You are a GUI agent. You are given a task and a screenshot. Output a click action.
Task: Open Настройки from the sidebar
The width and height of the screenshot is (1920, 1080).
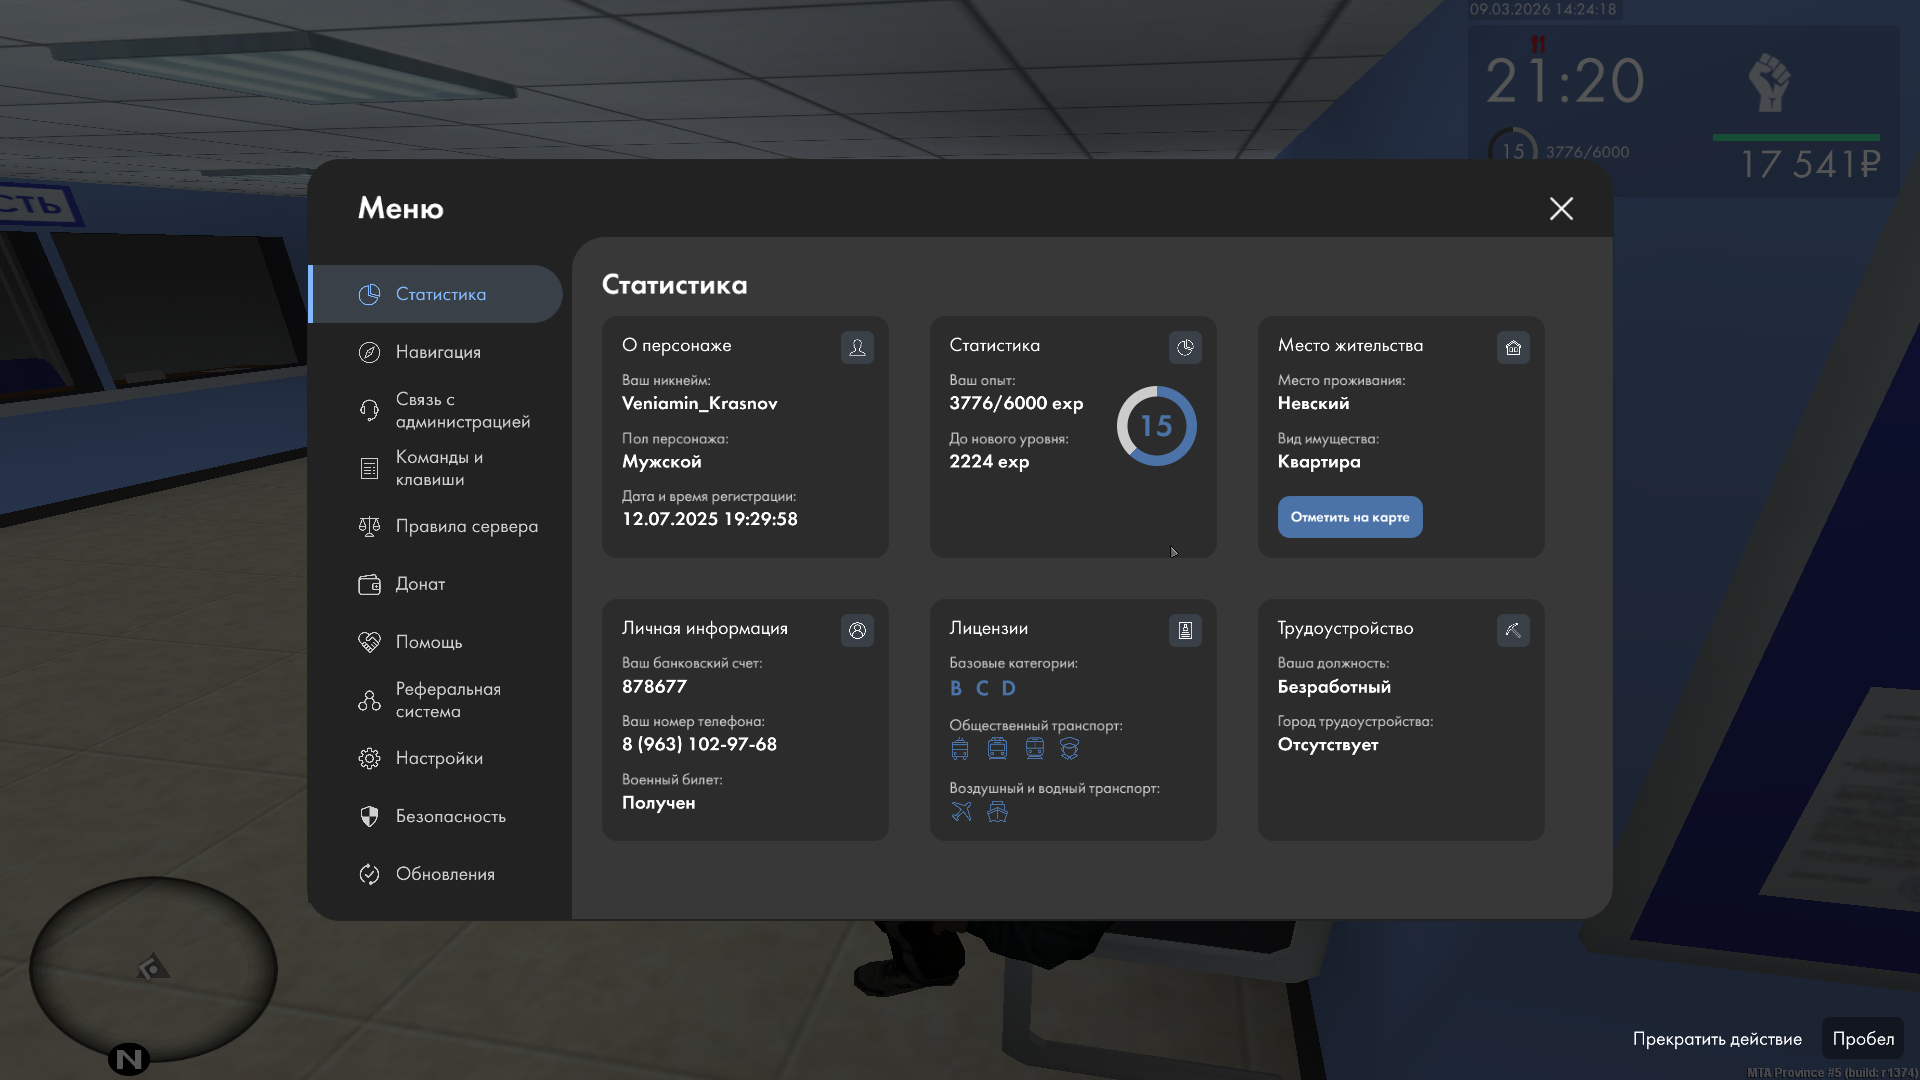click(x=439, y=758)
